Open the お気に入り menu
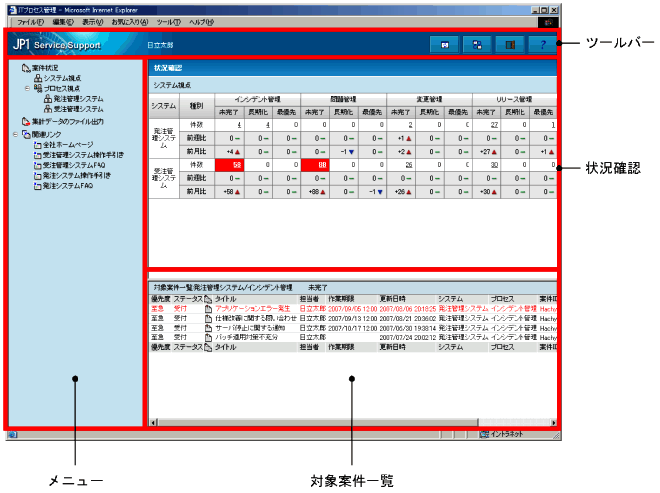This screenshot has width=660, height=493. tap(130, 22)
